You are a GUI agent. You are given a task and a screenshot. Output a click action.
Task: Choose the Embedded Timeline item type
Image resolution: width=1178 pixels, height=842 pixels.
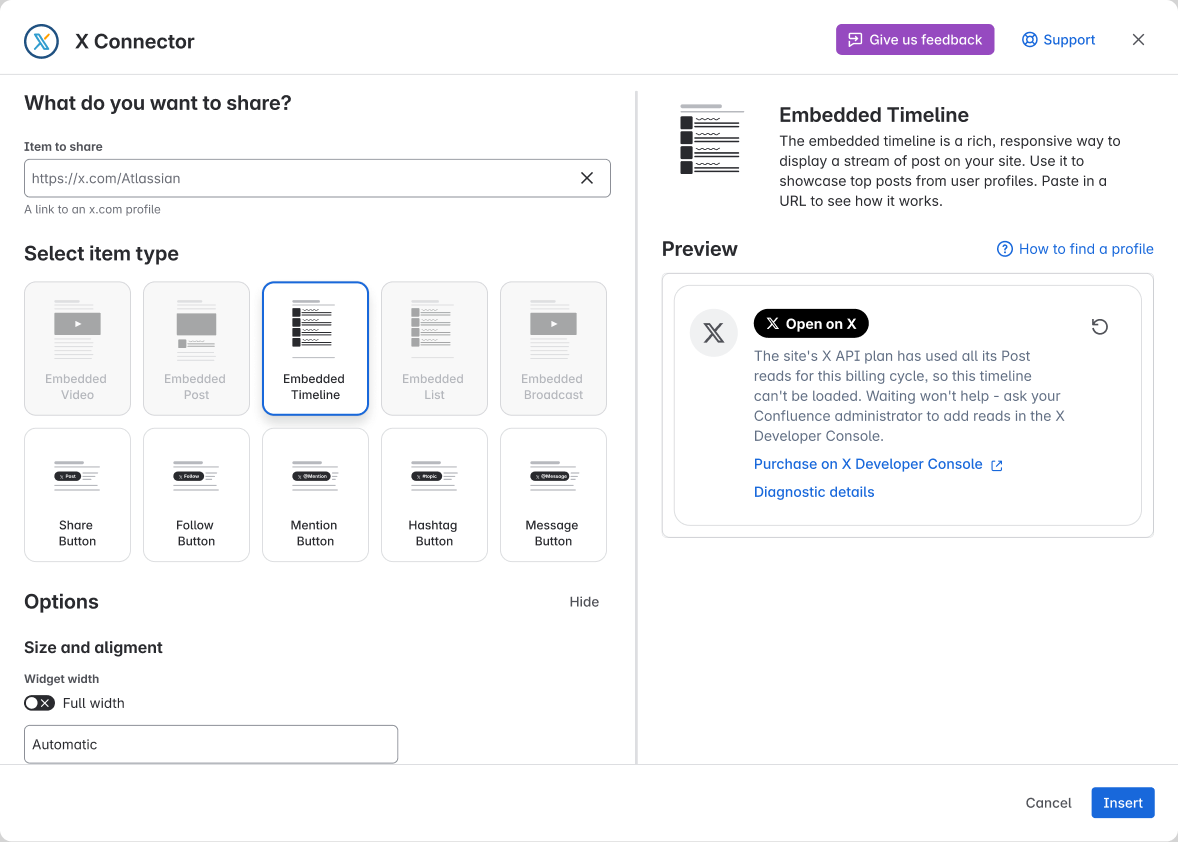pos(316,349)
